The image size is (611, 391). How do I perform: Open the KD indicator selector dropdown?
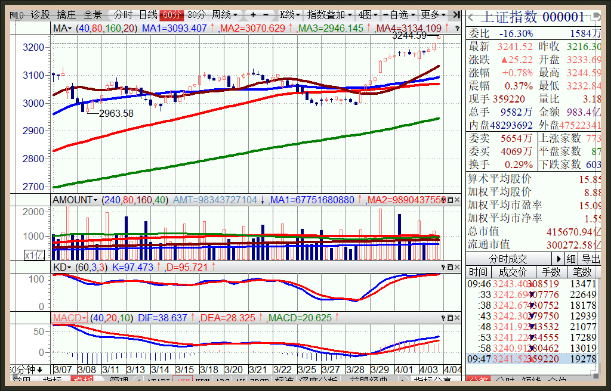click(x=62, y=267)
